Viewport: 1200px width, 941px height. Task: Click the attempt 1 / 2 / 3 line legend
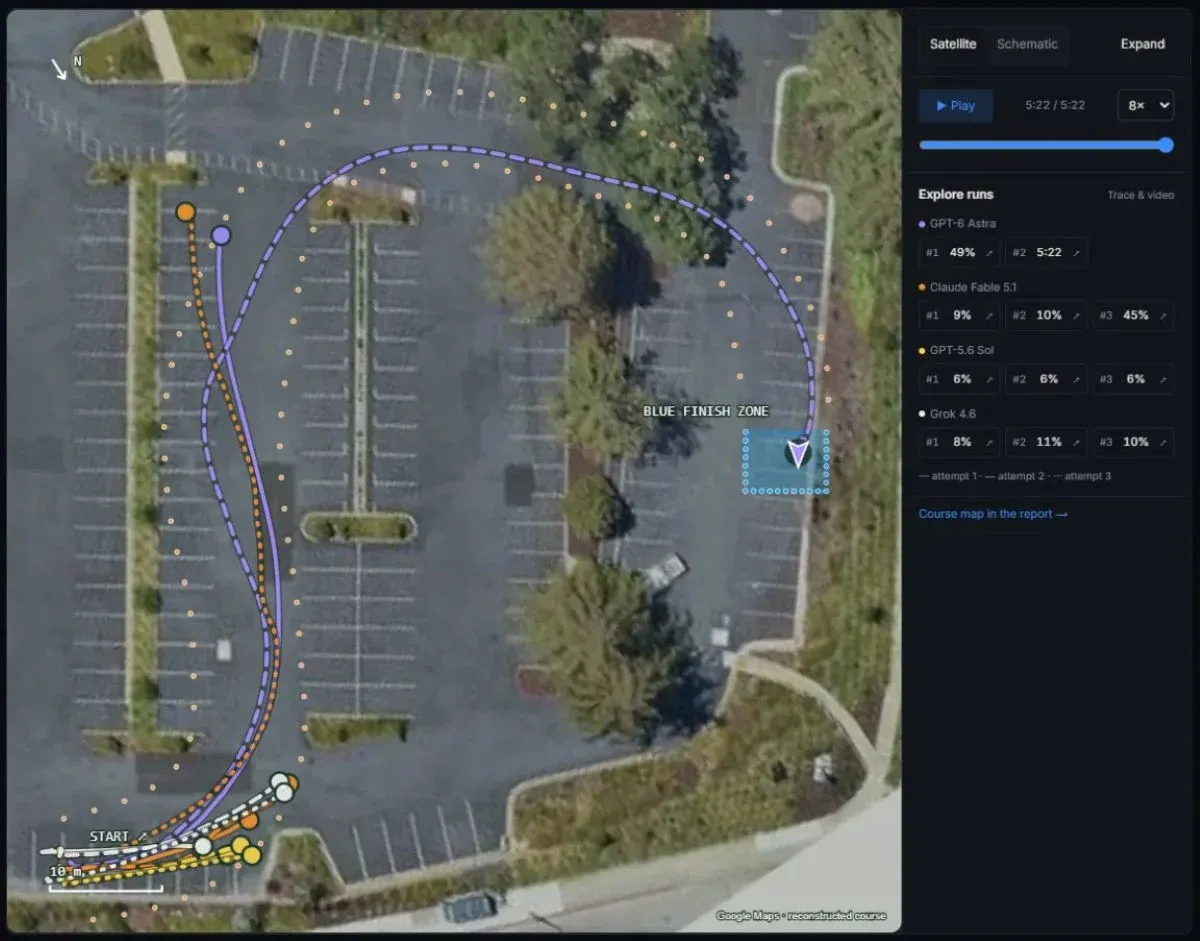1015,476
